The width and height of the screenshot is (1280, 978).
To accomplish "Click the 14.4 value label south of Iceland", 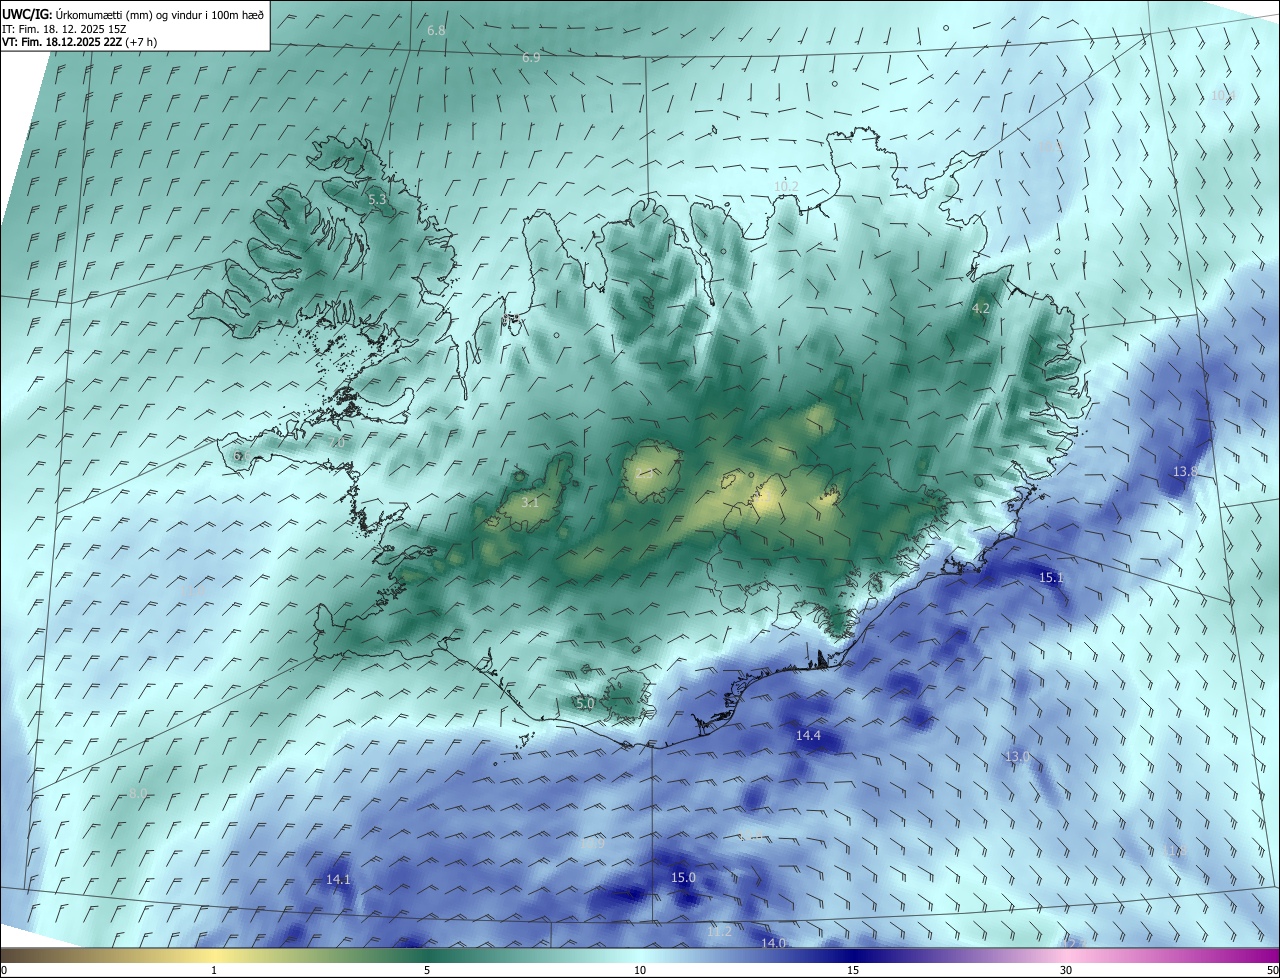I will 808,736.
